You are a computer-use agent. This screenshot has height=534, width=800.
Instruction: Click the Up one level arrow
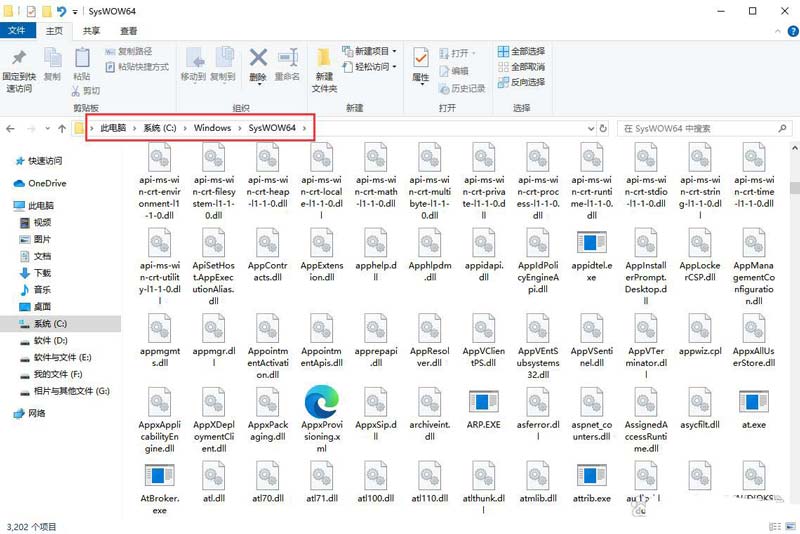click(62, 129)
